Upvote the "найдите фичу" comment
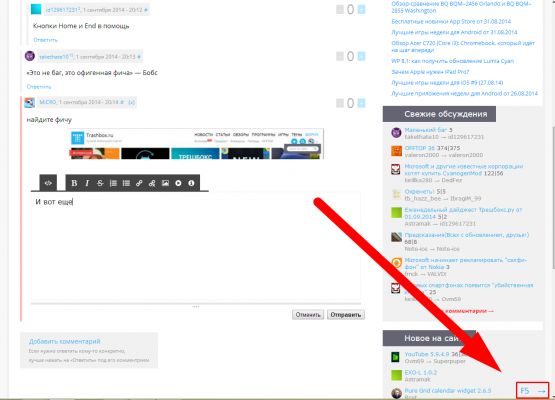Screen dimensions: 555x400 361,103
